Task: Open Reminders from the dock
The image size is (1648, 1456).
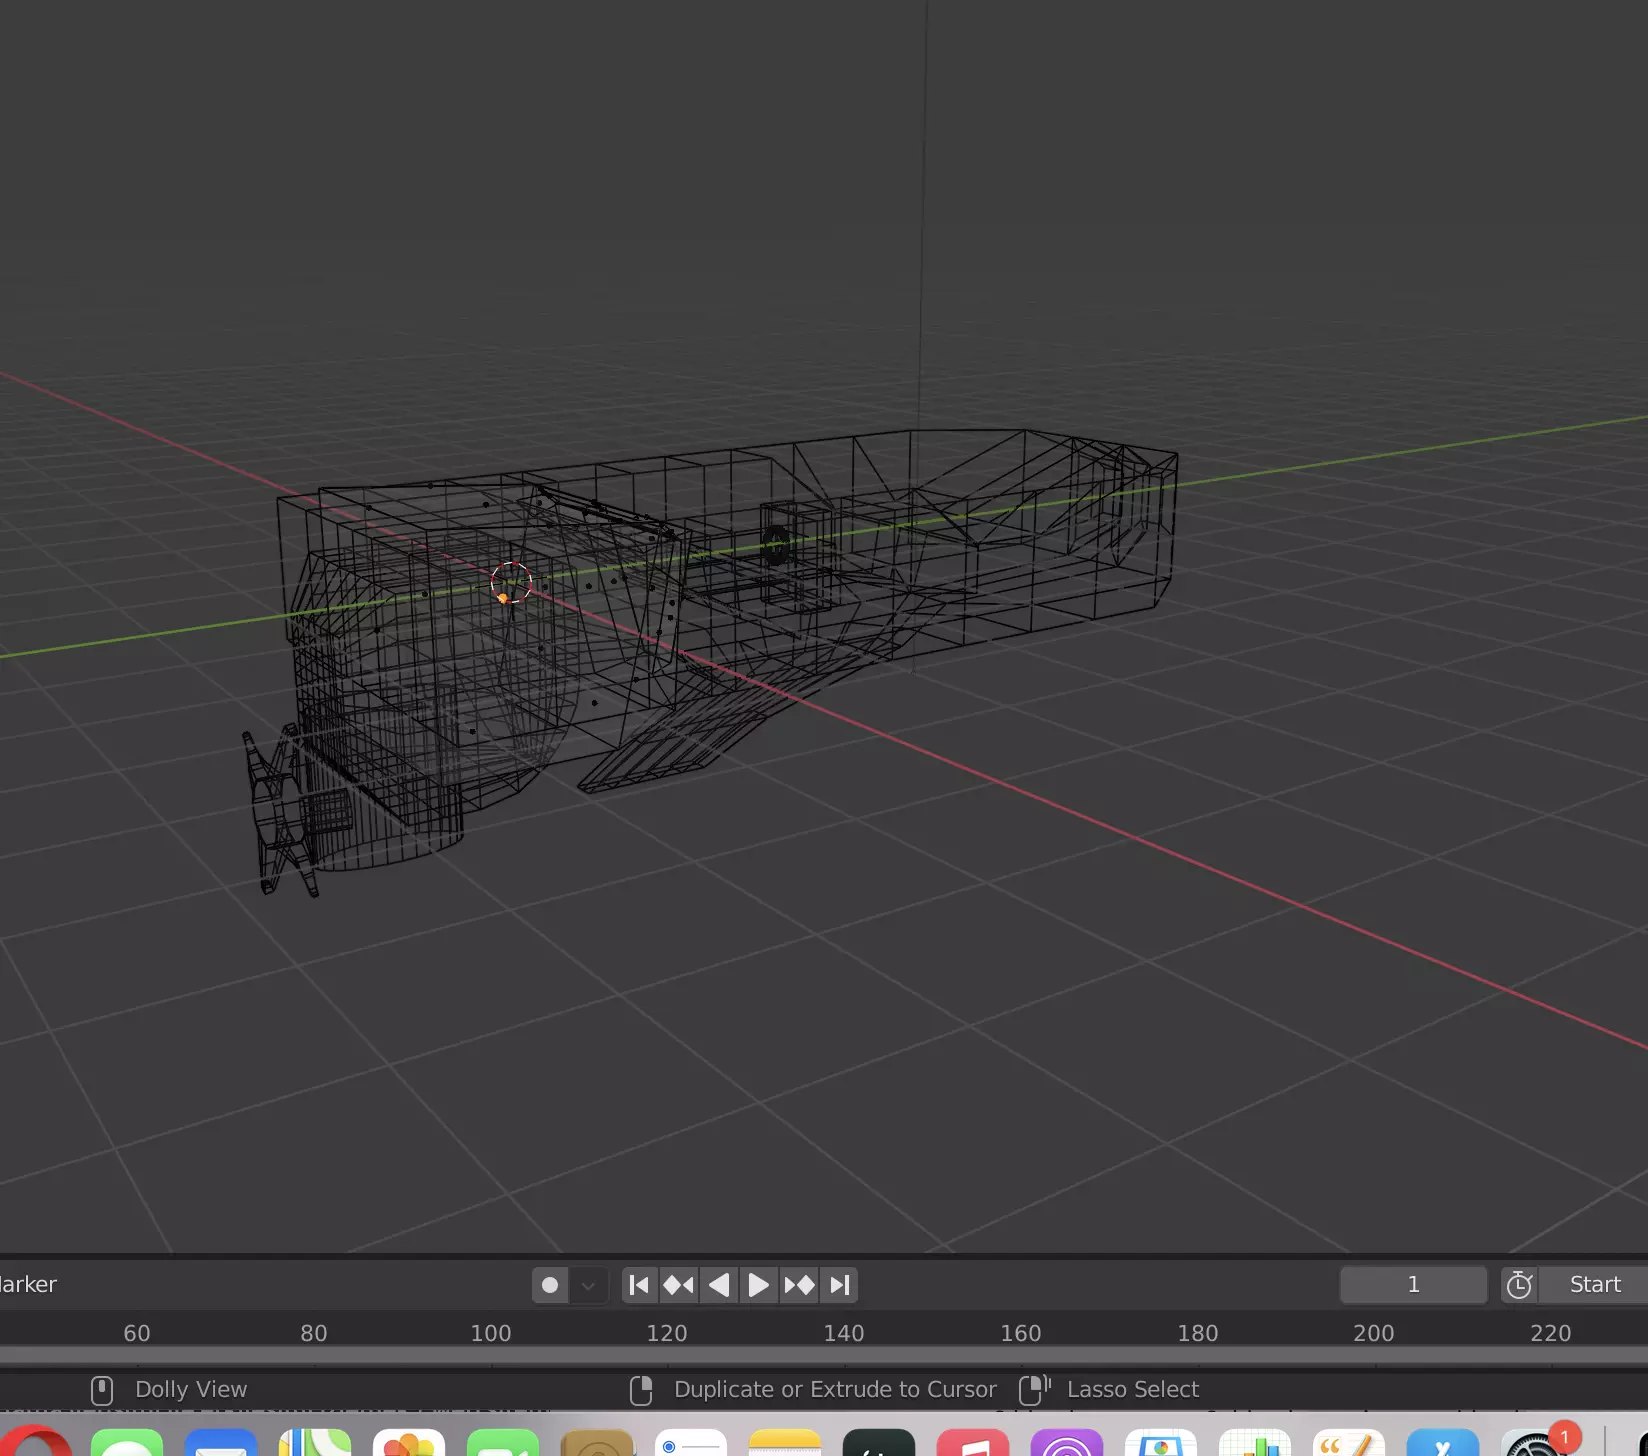Action: pos(691,1442)
